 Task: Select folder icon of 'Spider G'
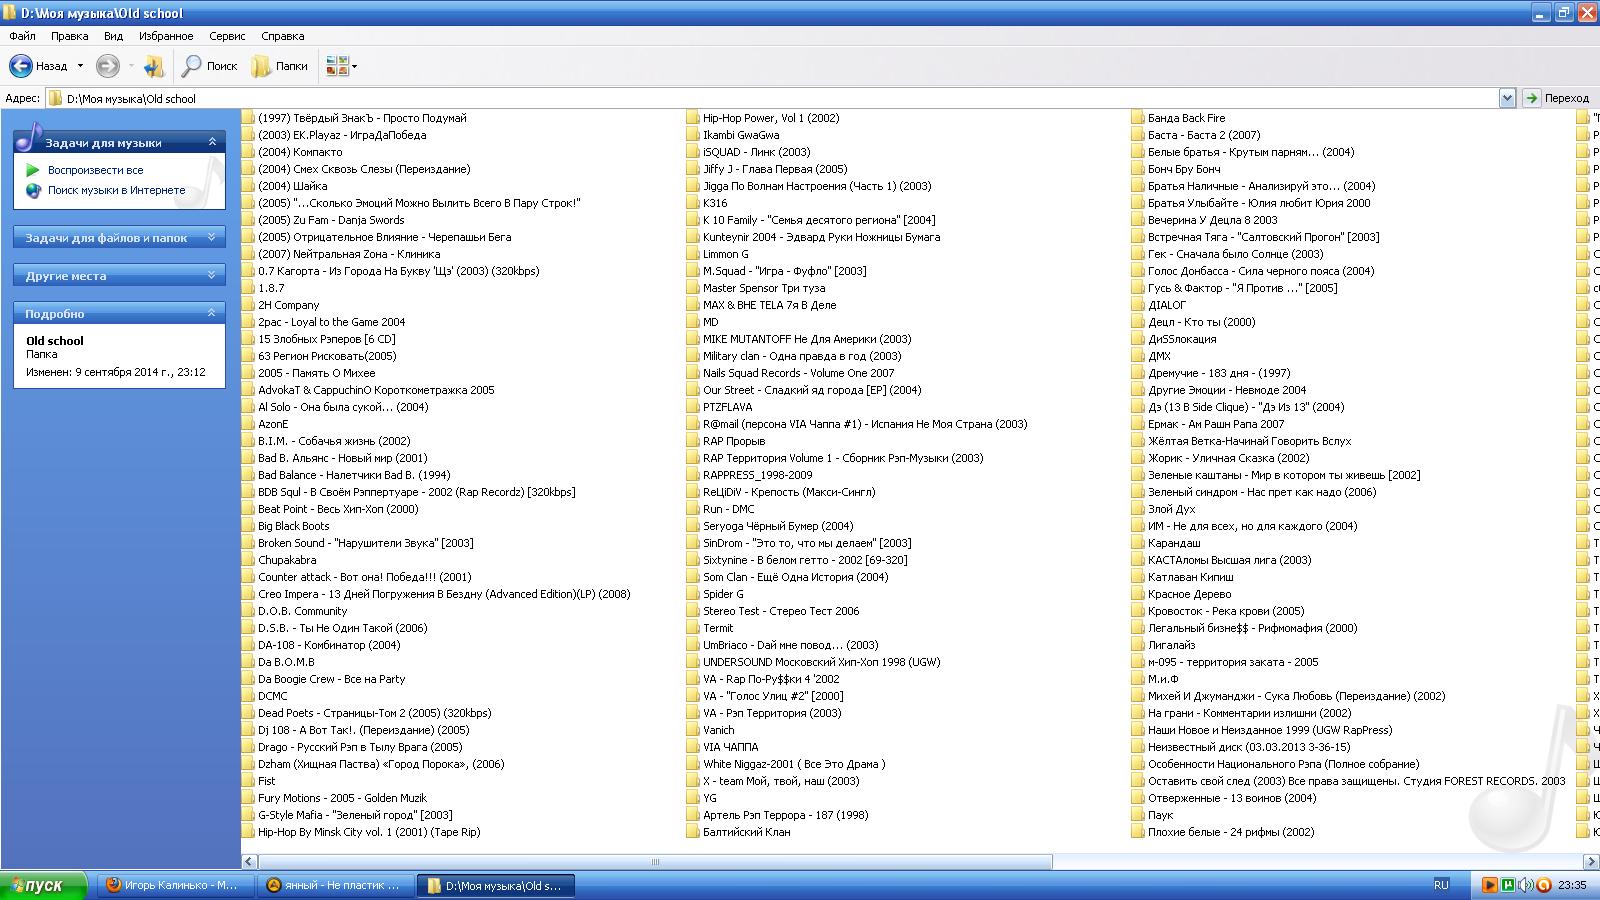pos(693,594)
